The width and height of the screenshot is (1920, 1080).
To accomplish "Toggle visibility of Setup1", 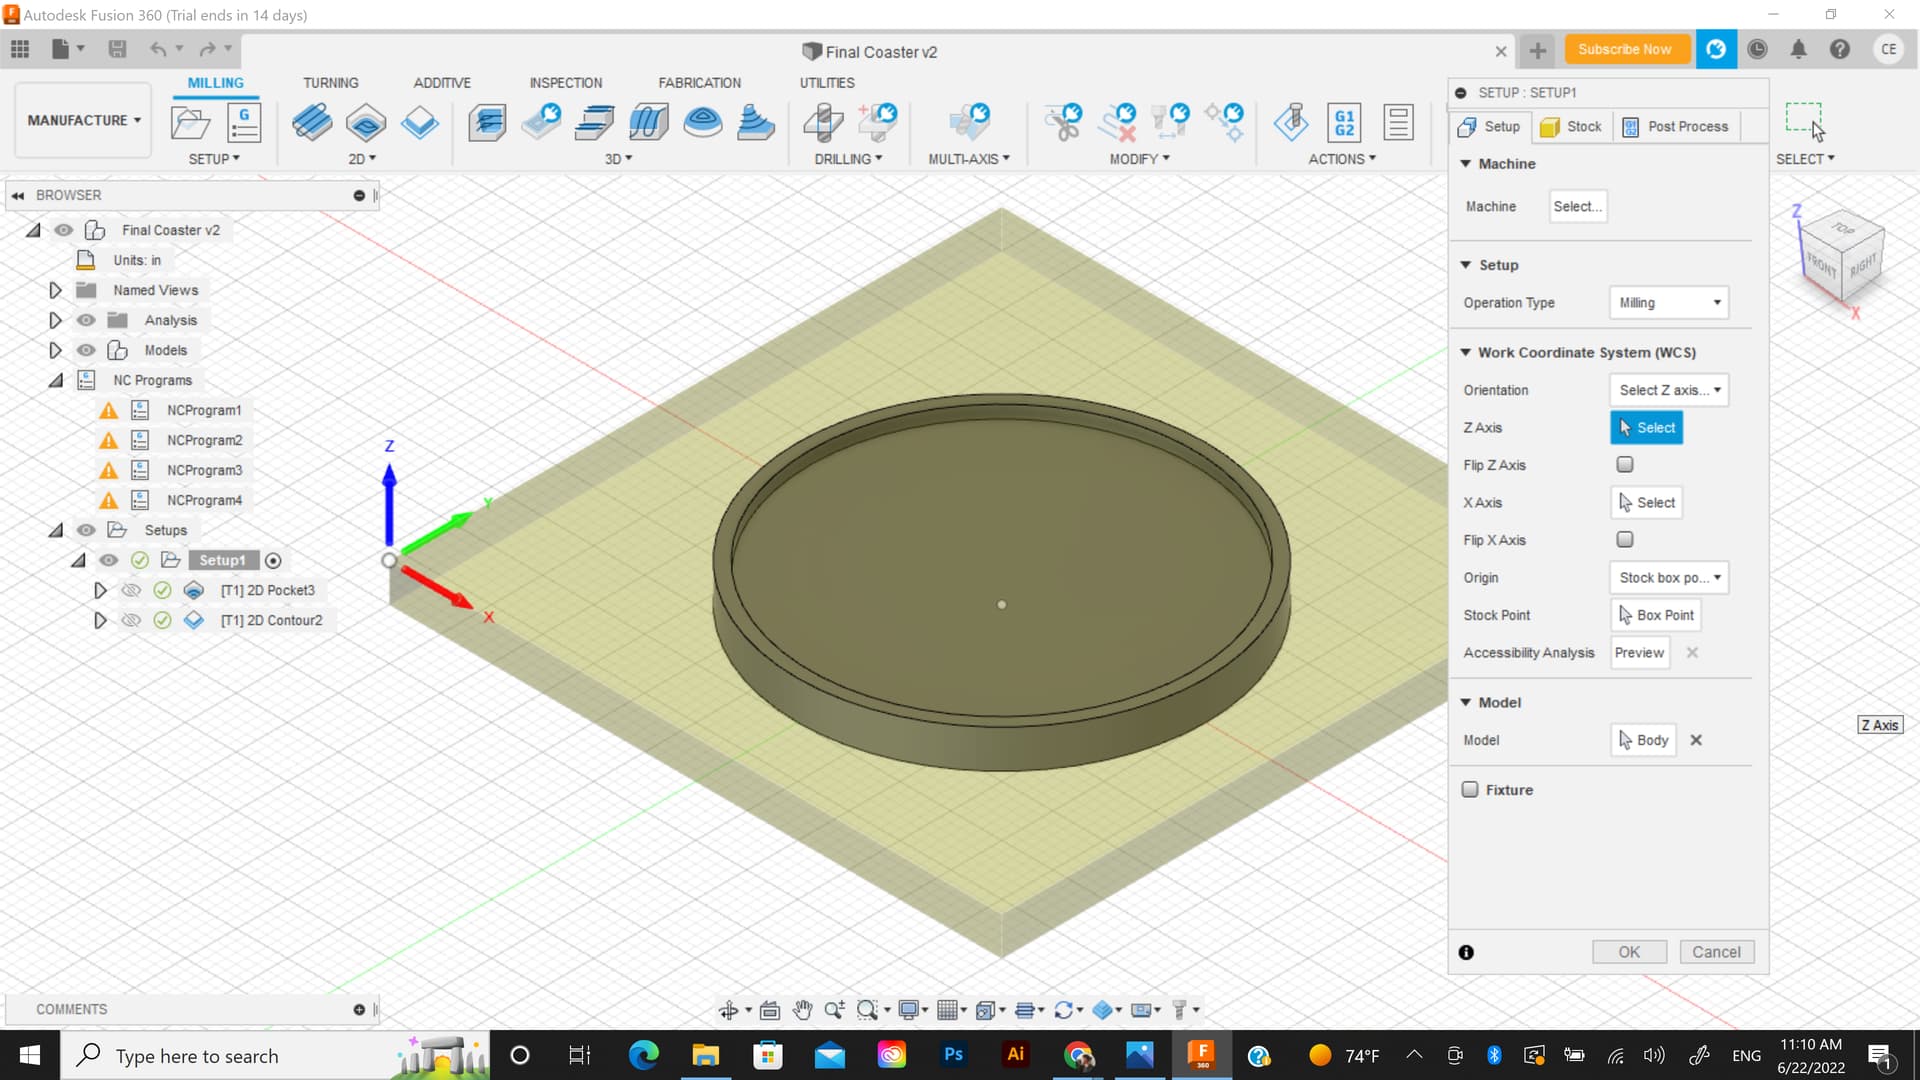I will (x=108, y=560).
